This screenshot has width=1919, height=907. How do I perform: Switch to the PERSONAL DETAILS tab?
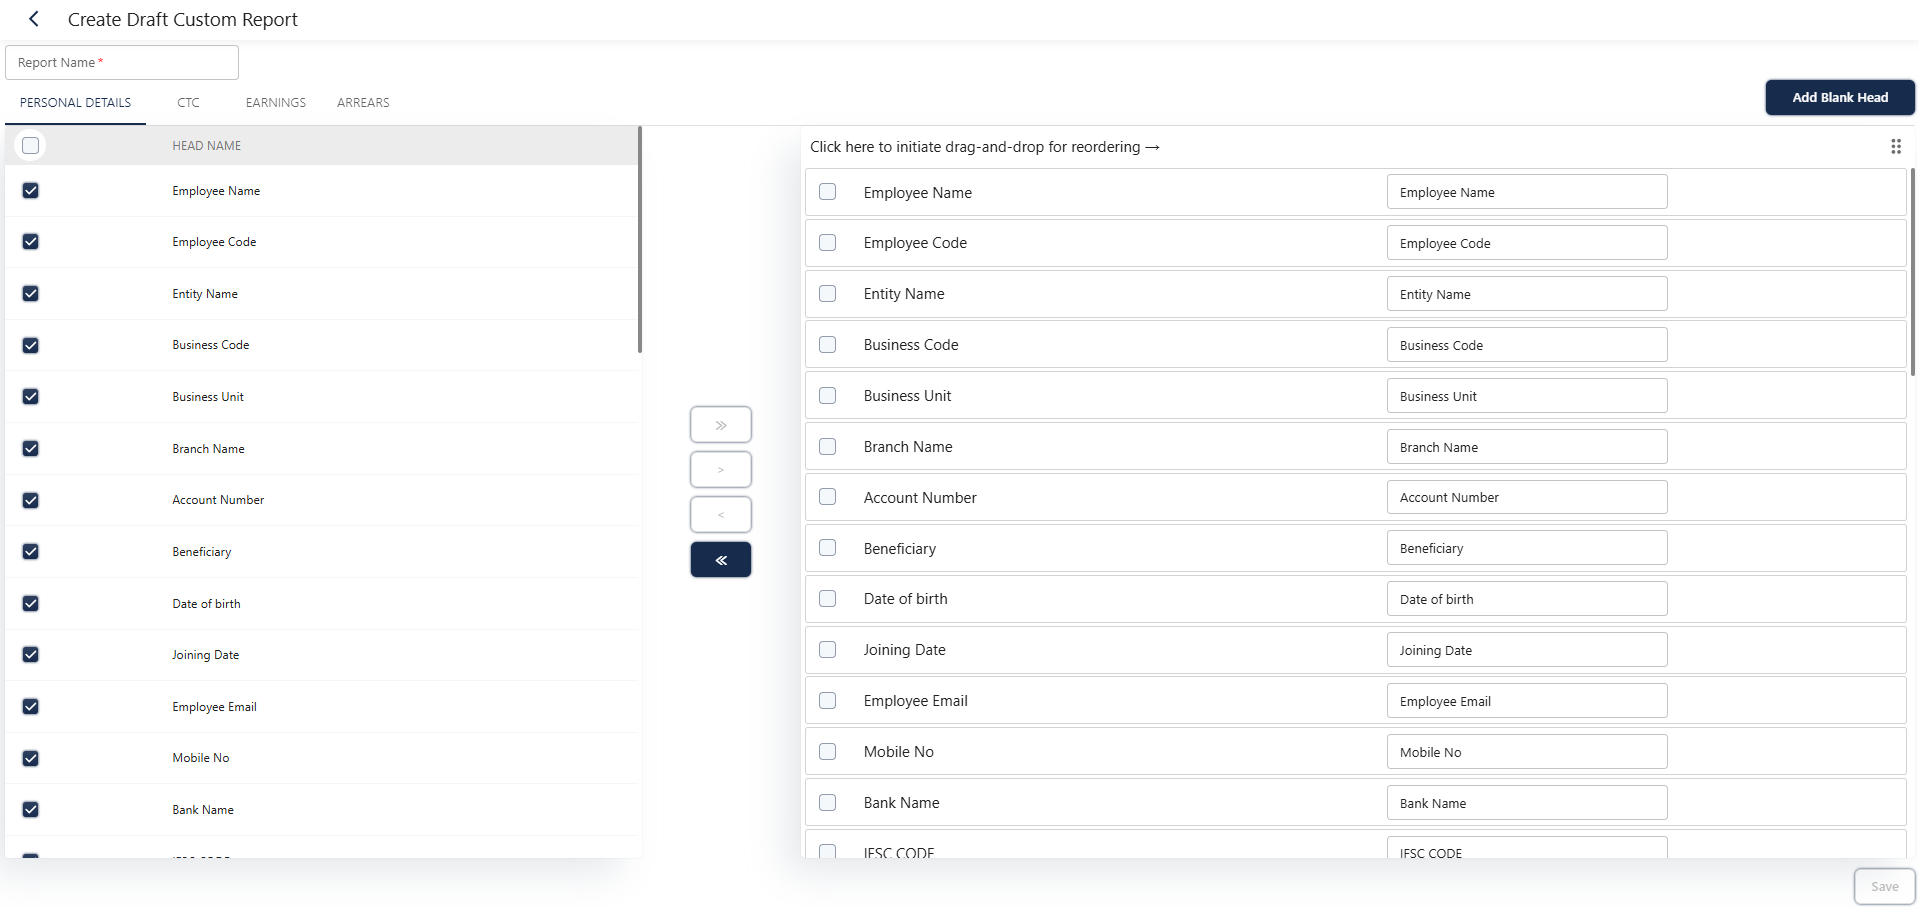point(76,103)
